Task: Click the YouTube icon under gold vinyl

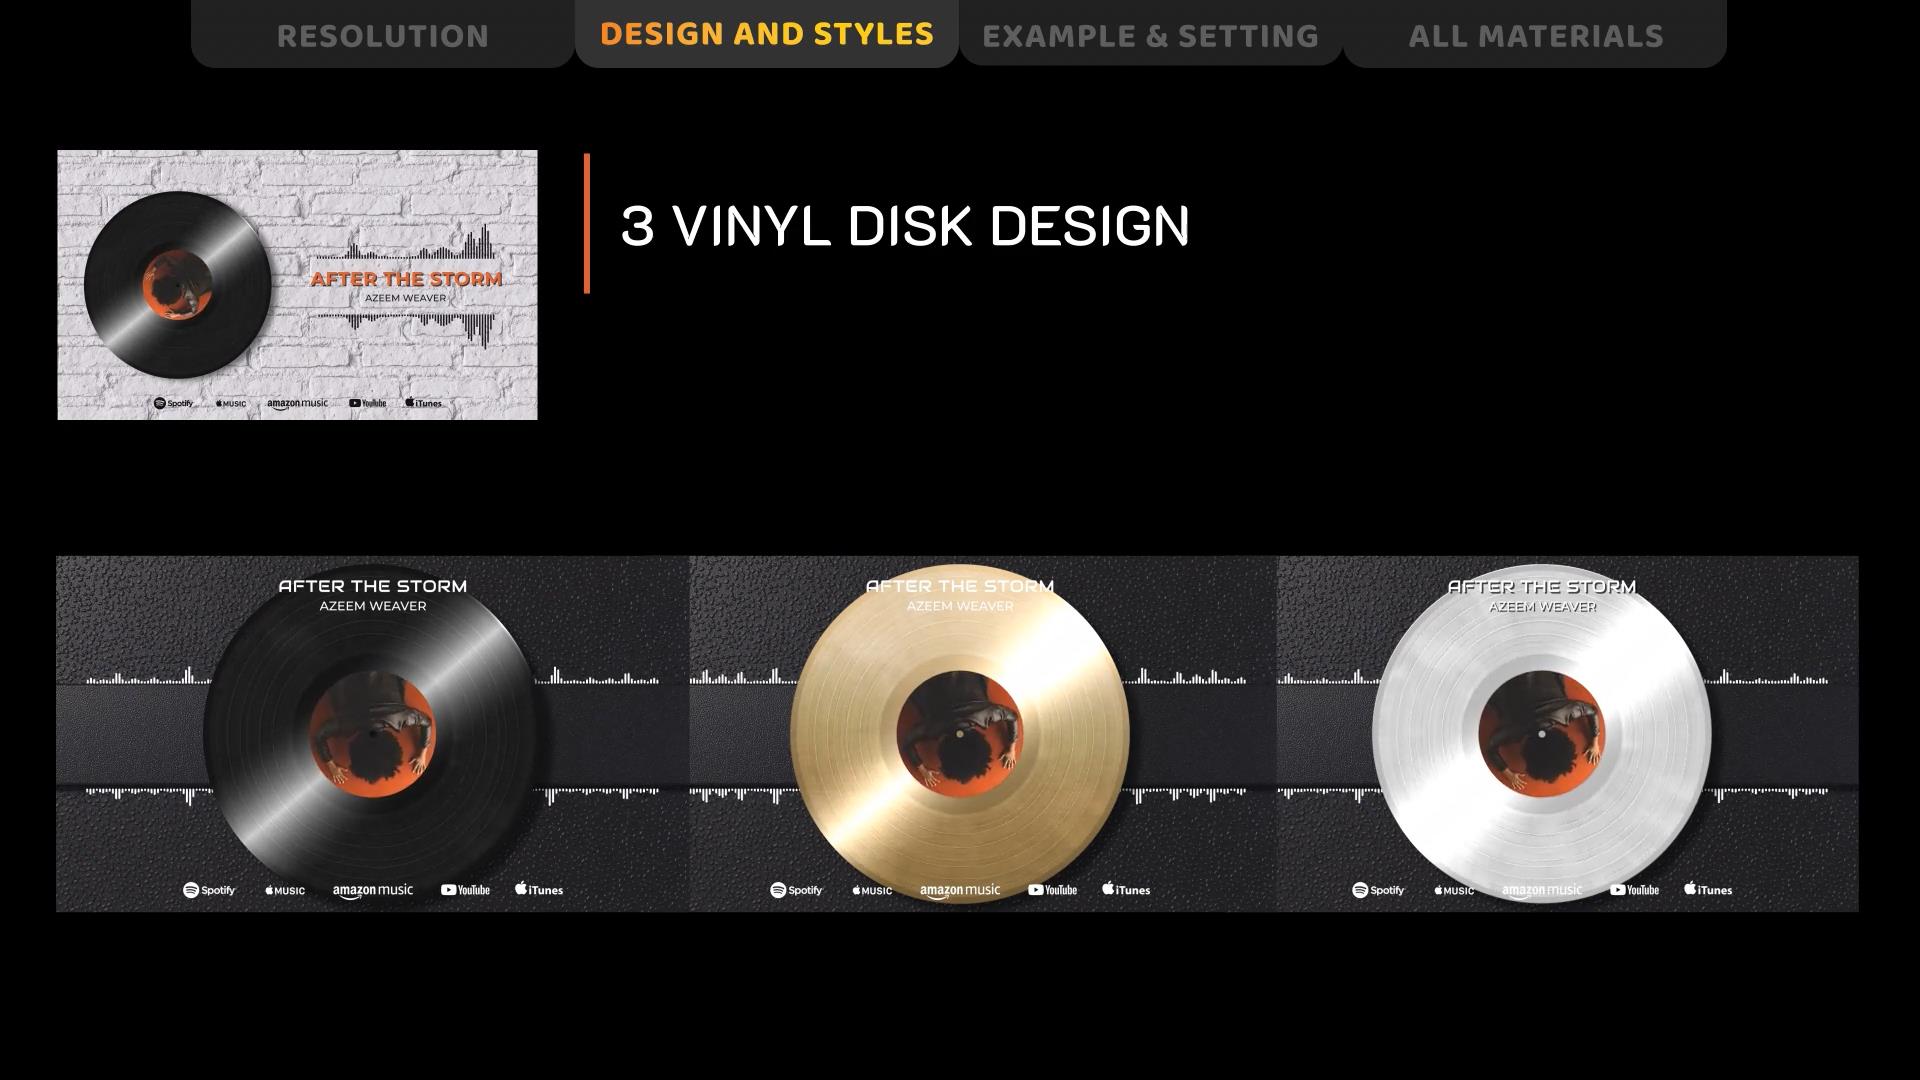Action: pos(1052,890)
